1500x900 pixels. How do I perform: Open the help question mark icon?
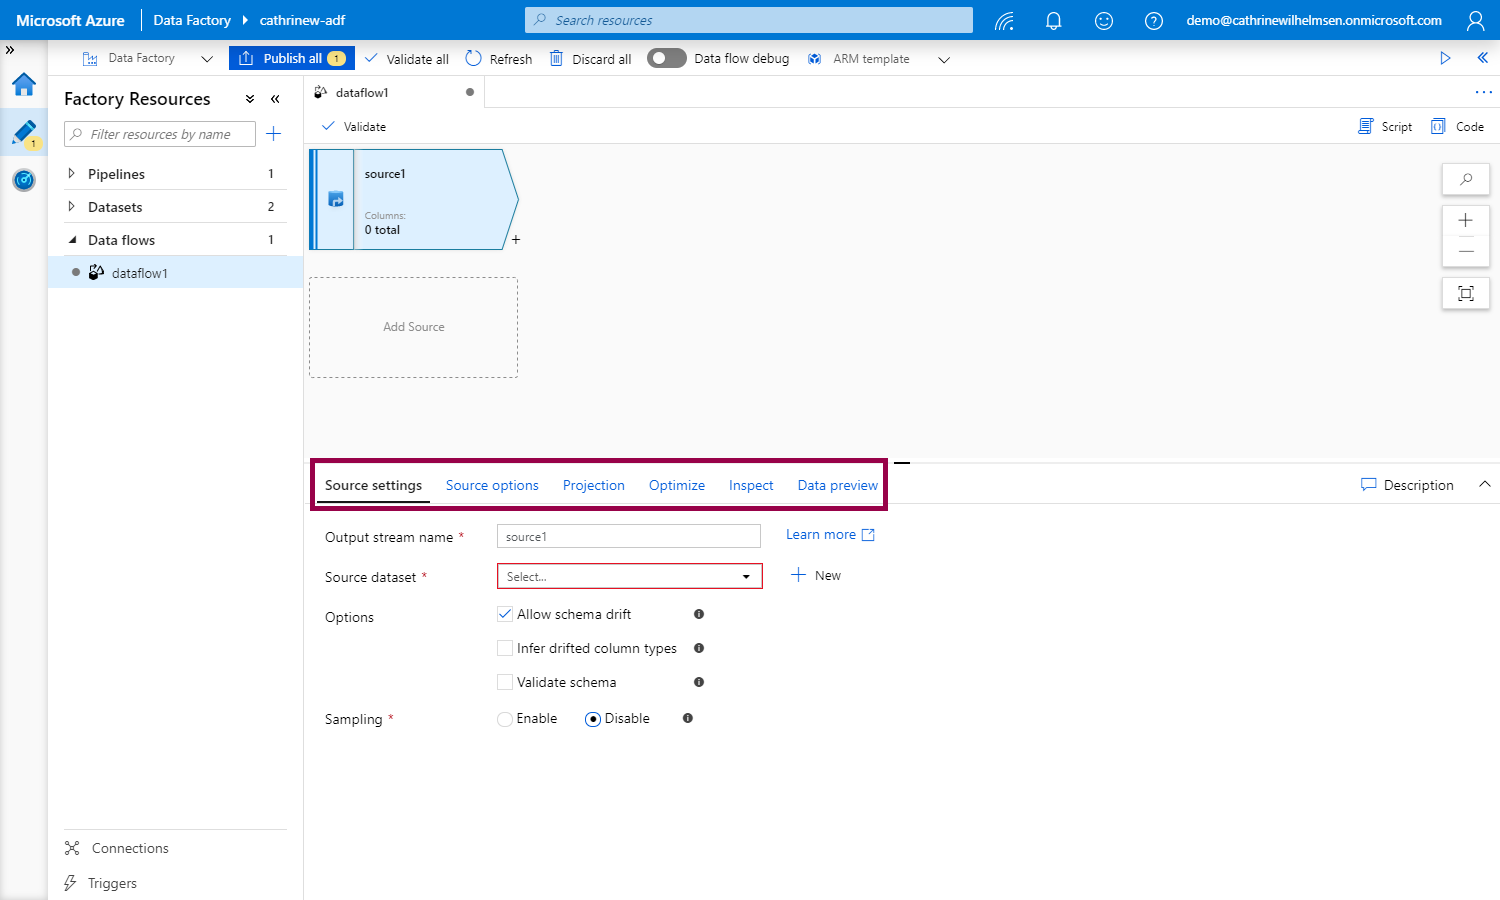1153,20
